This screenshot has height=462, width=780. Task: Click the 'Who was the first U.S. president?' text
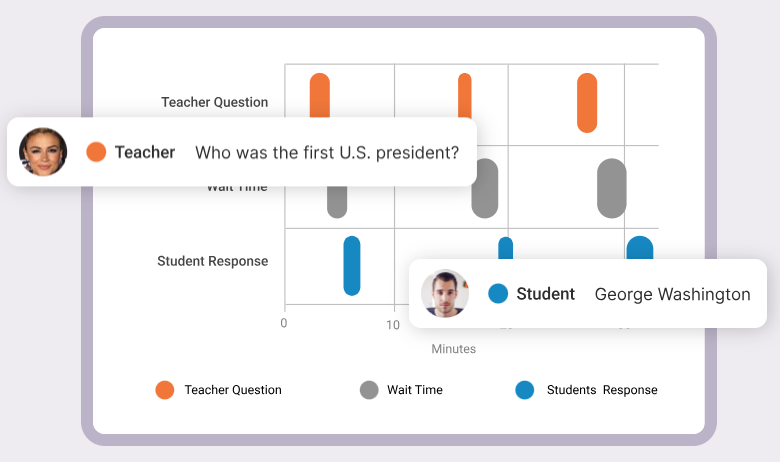click(327, 152)
